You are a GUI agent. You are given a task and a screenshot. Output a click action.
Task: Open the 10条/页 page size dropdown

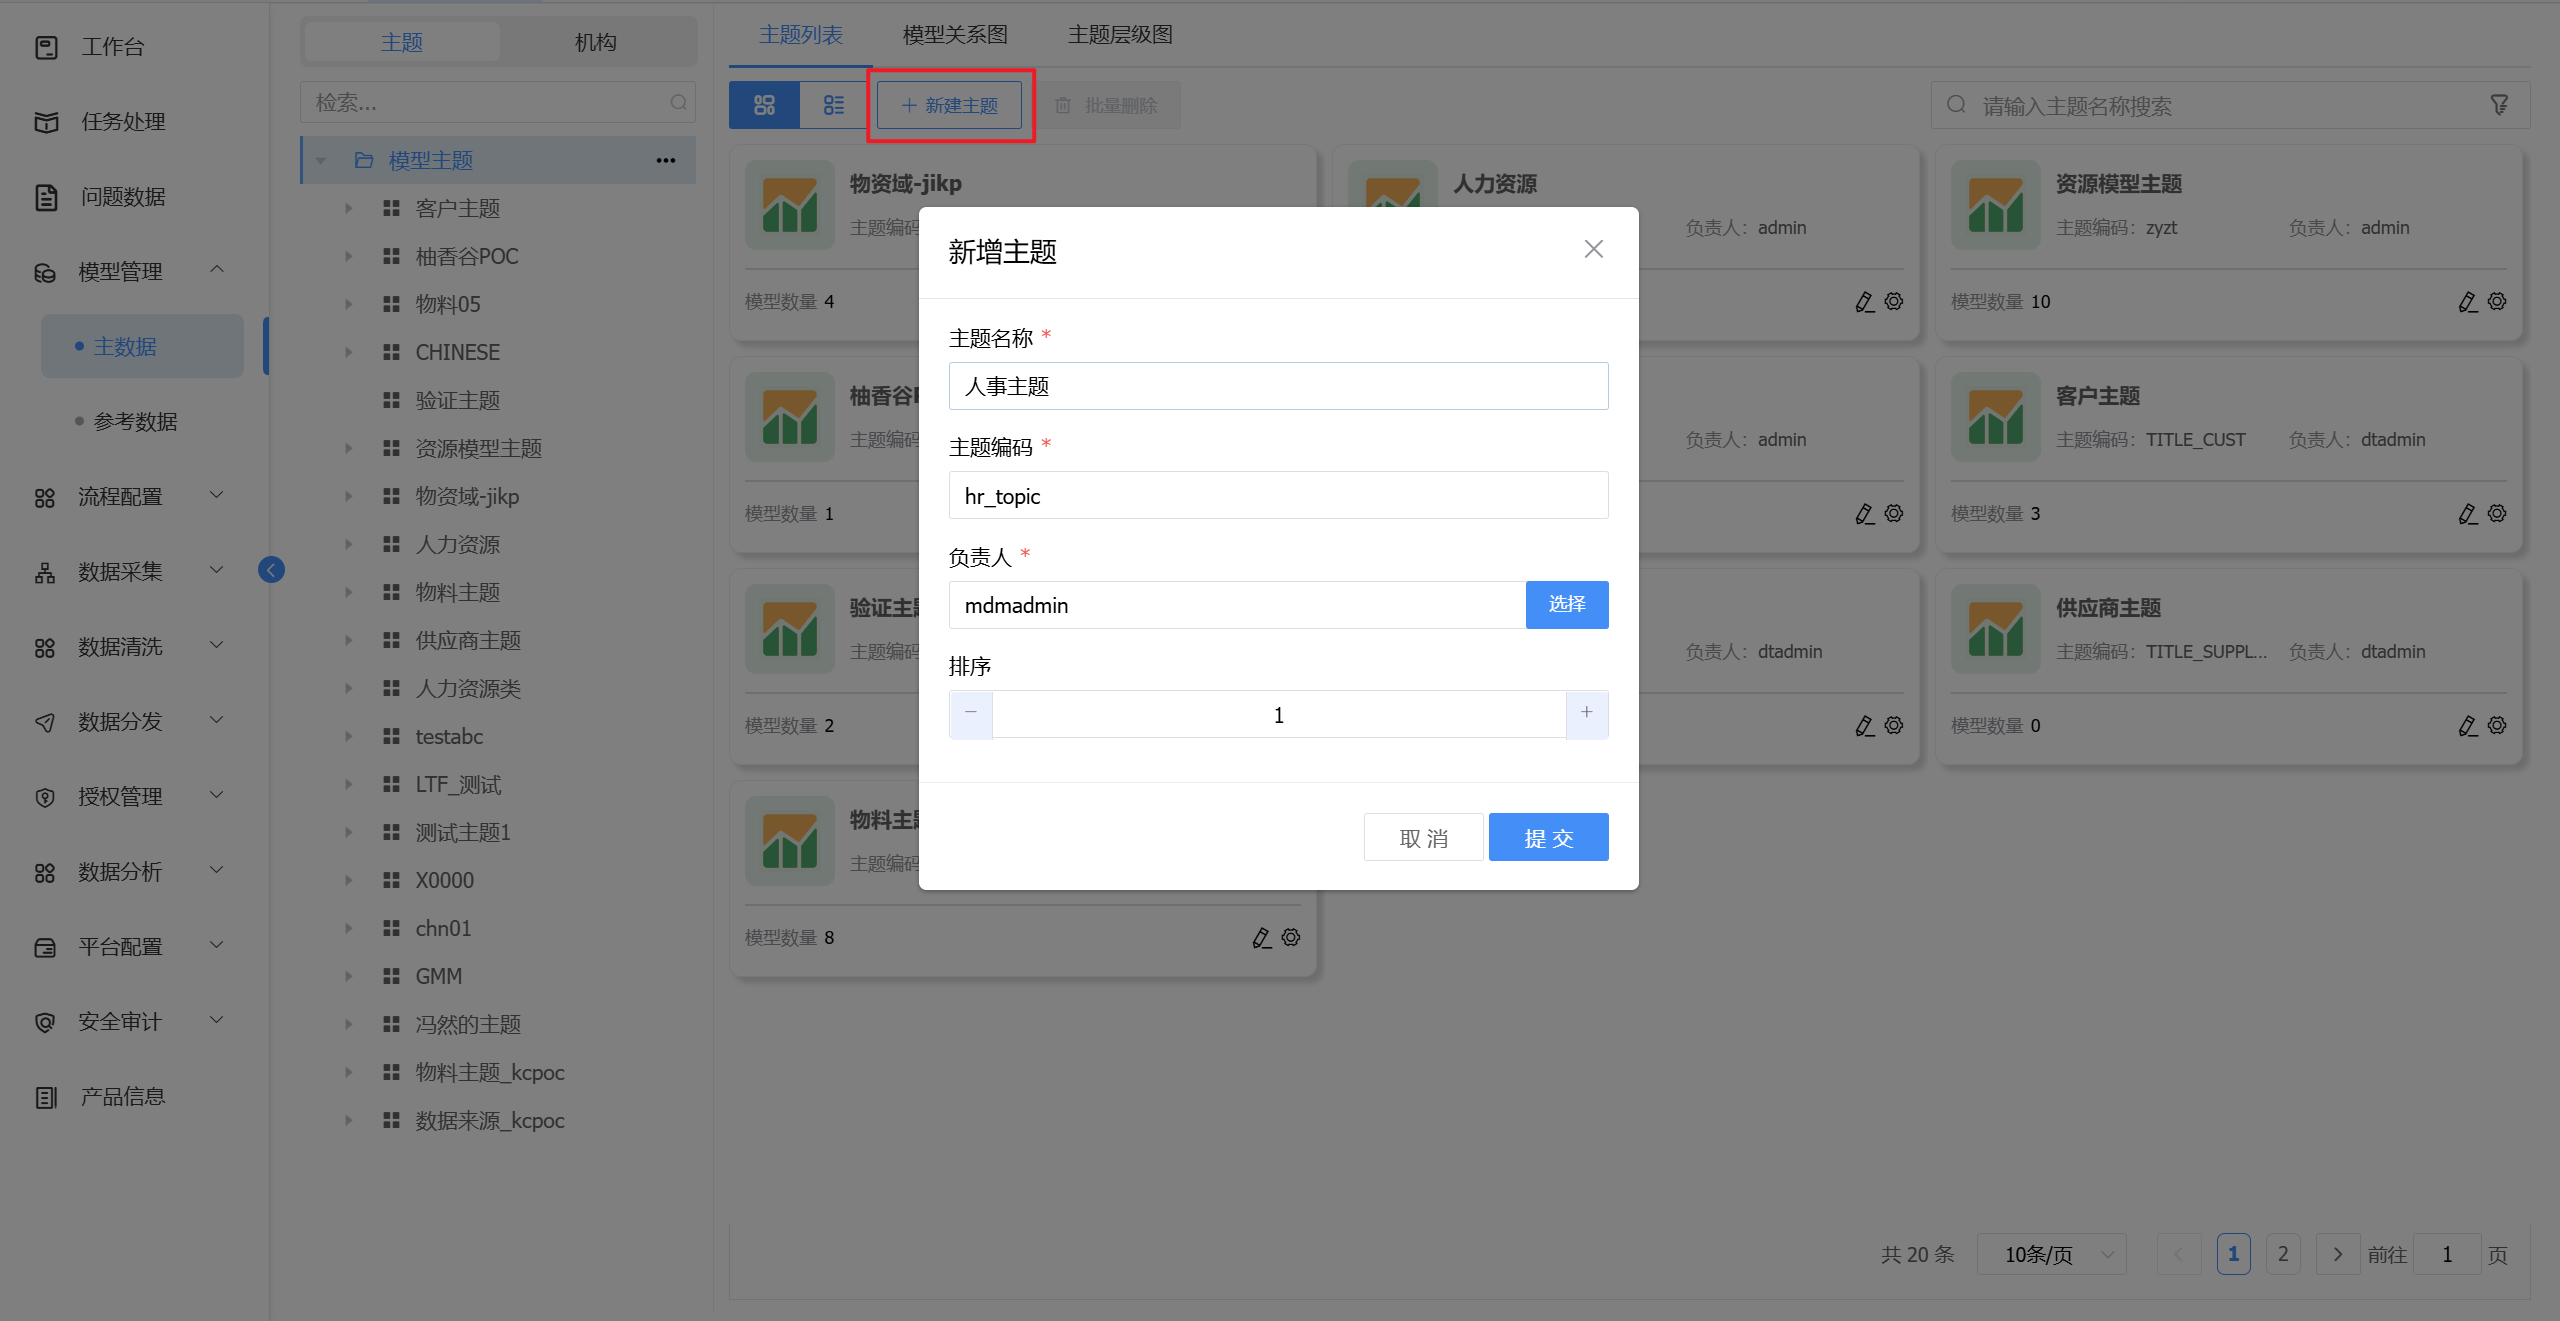coord(2050,1254)
